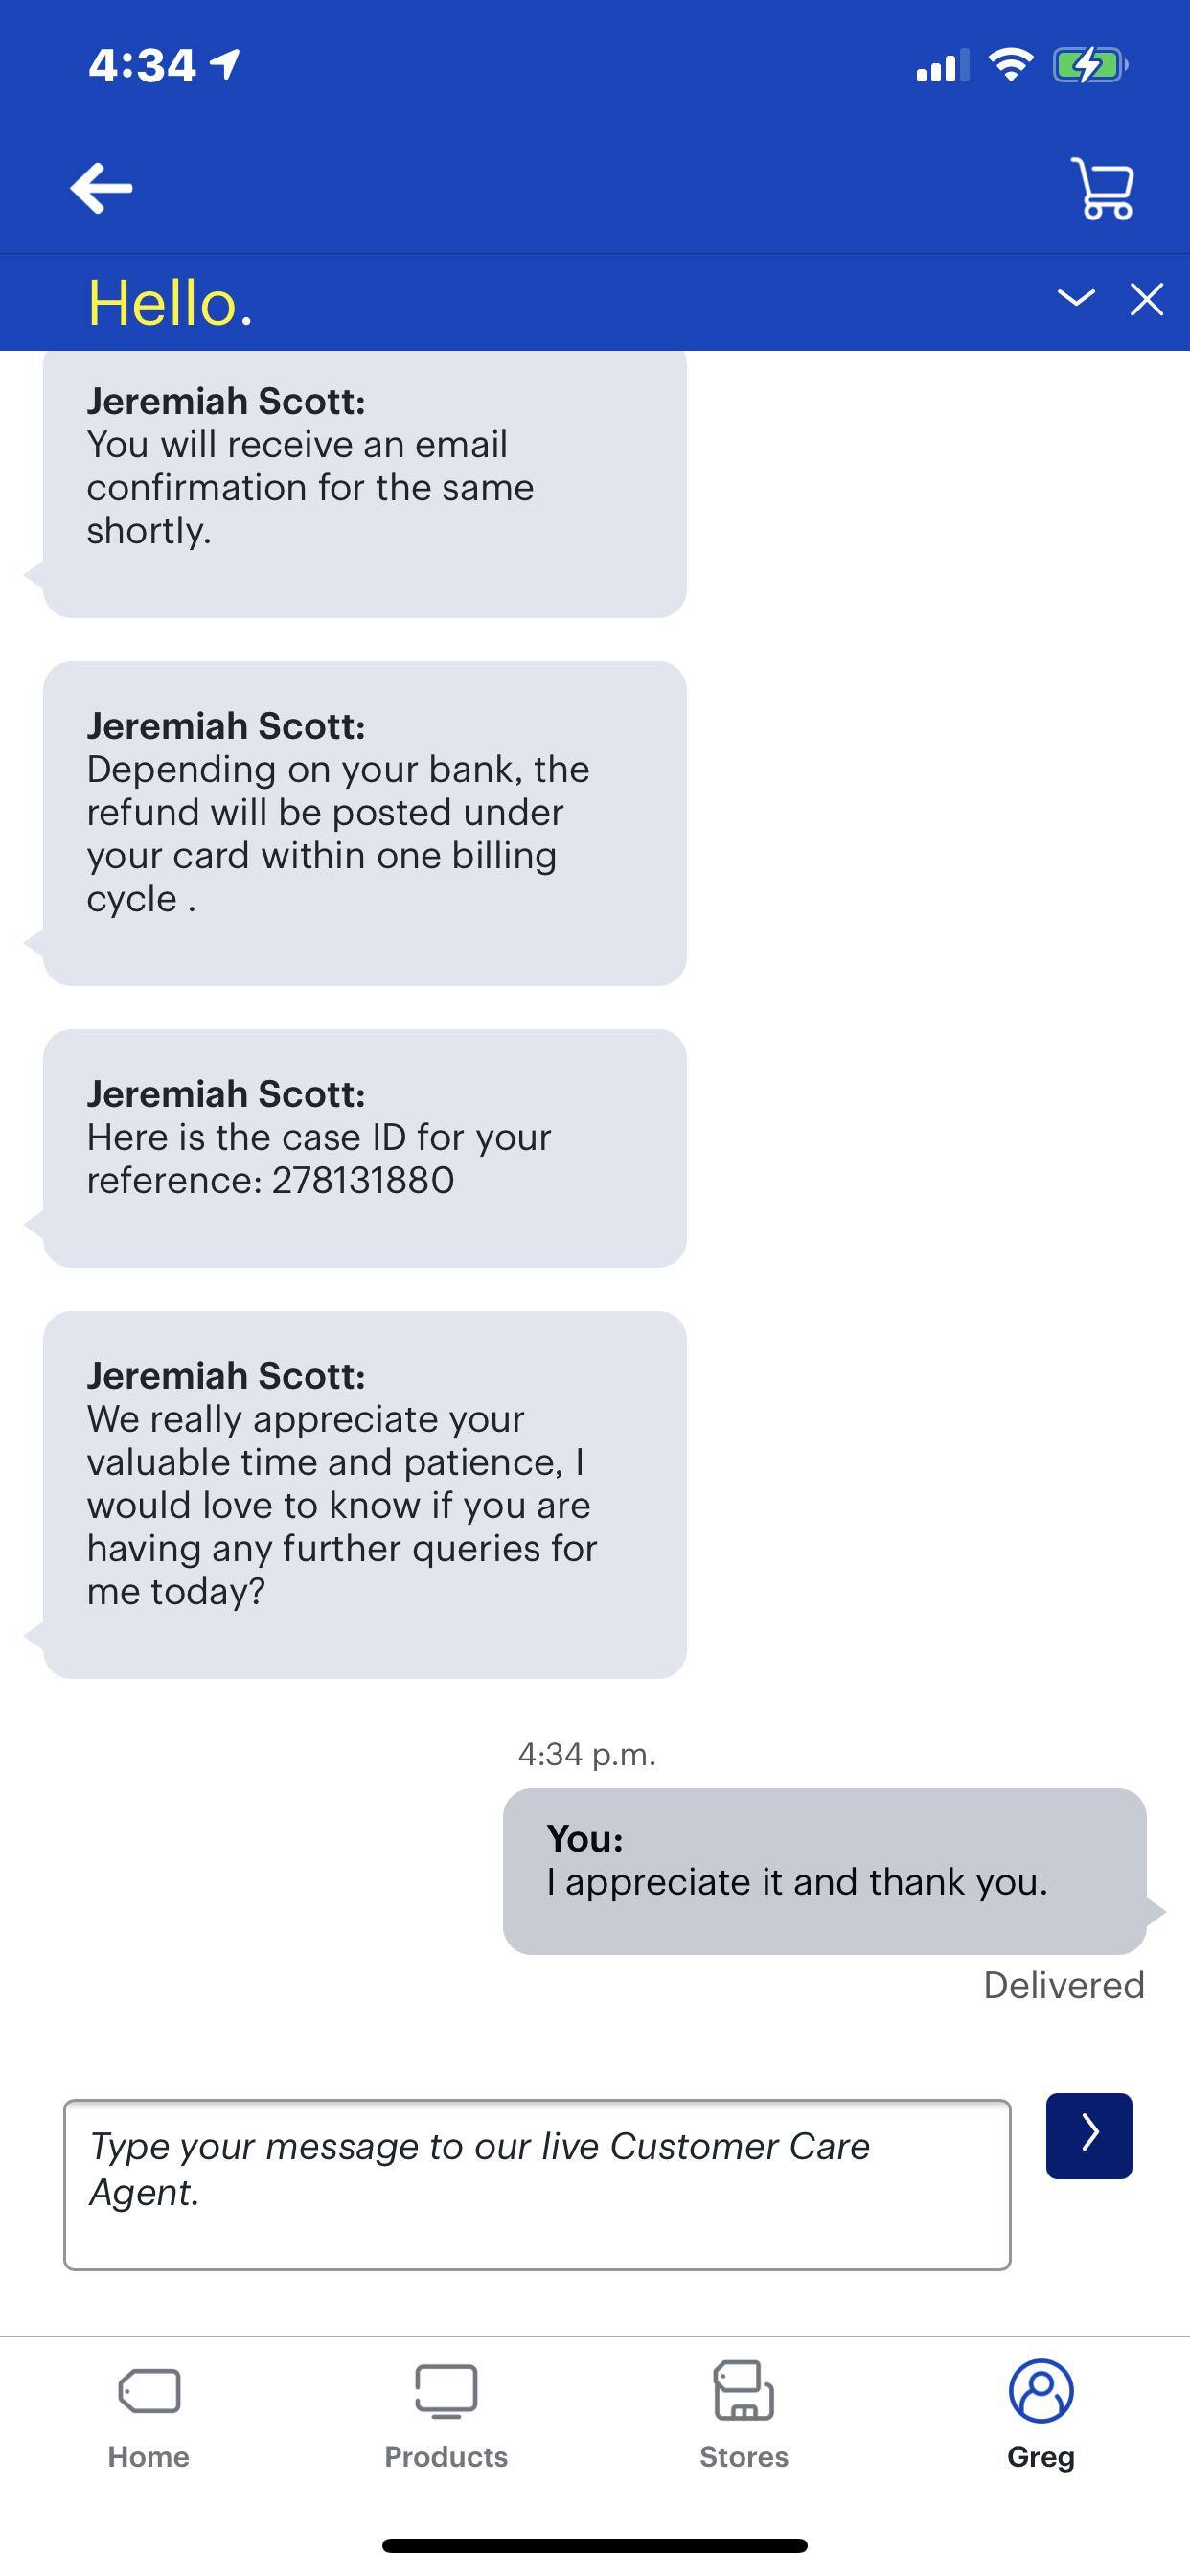Tap the Stores building icon
Viewport: 1190px width, 2576px height.
tap(743, 2391)
